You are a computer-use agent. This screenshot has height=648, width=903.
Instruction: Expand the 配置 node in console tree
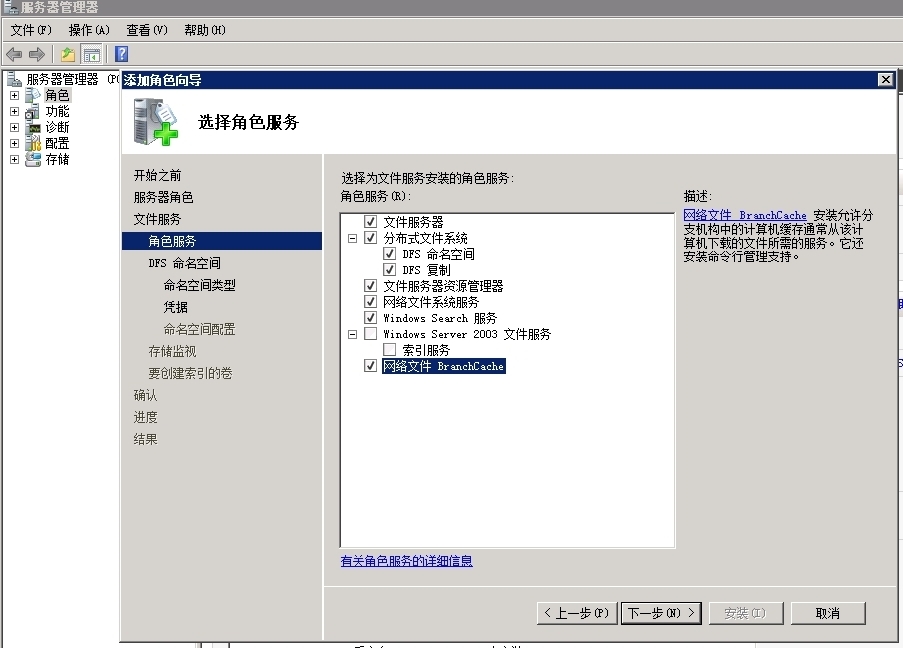14,143
